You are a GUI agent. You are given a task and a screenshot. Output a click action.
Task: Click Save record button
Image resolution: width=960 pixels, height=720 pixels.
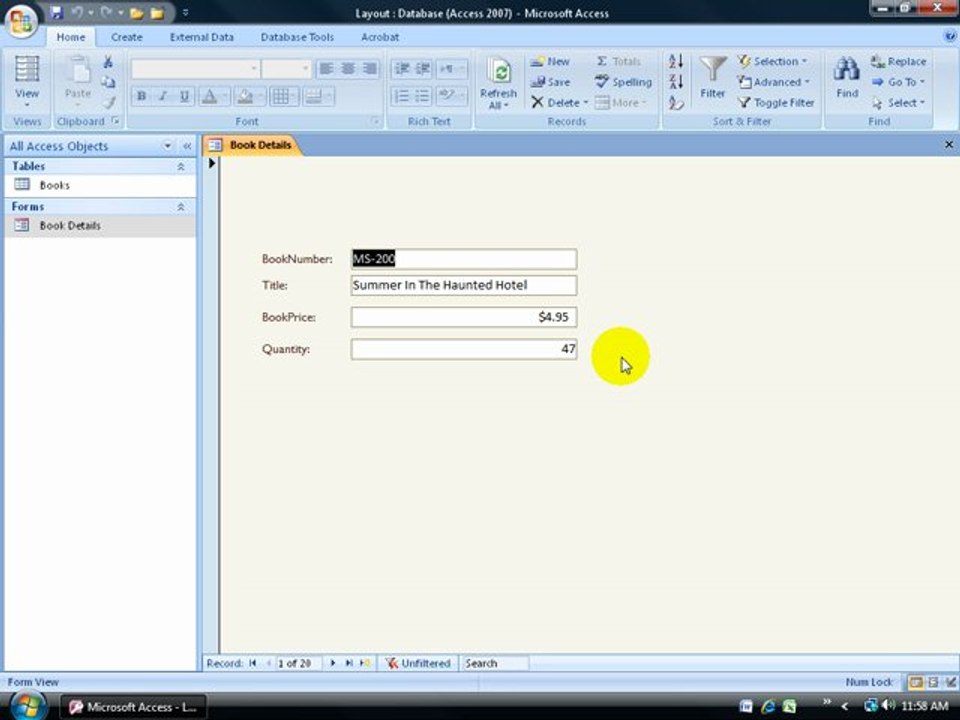click(x=550, y=82)
